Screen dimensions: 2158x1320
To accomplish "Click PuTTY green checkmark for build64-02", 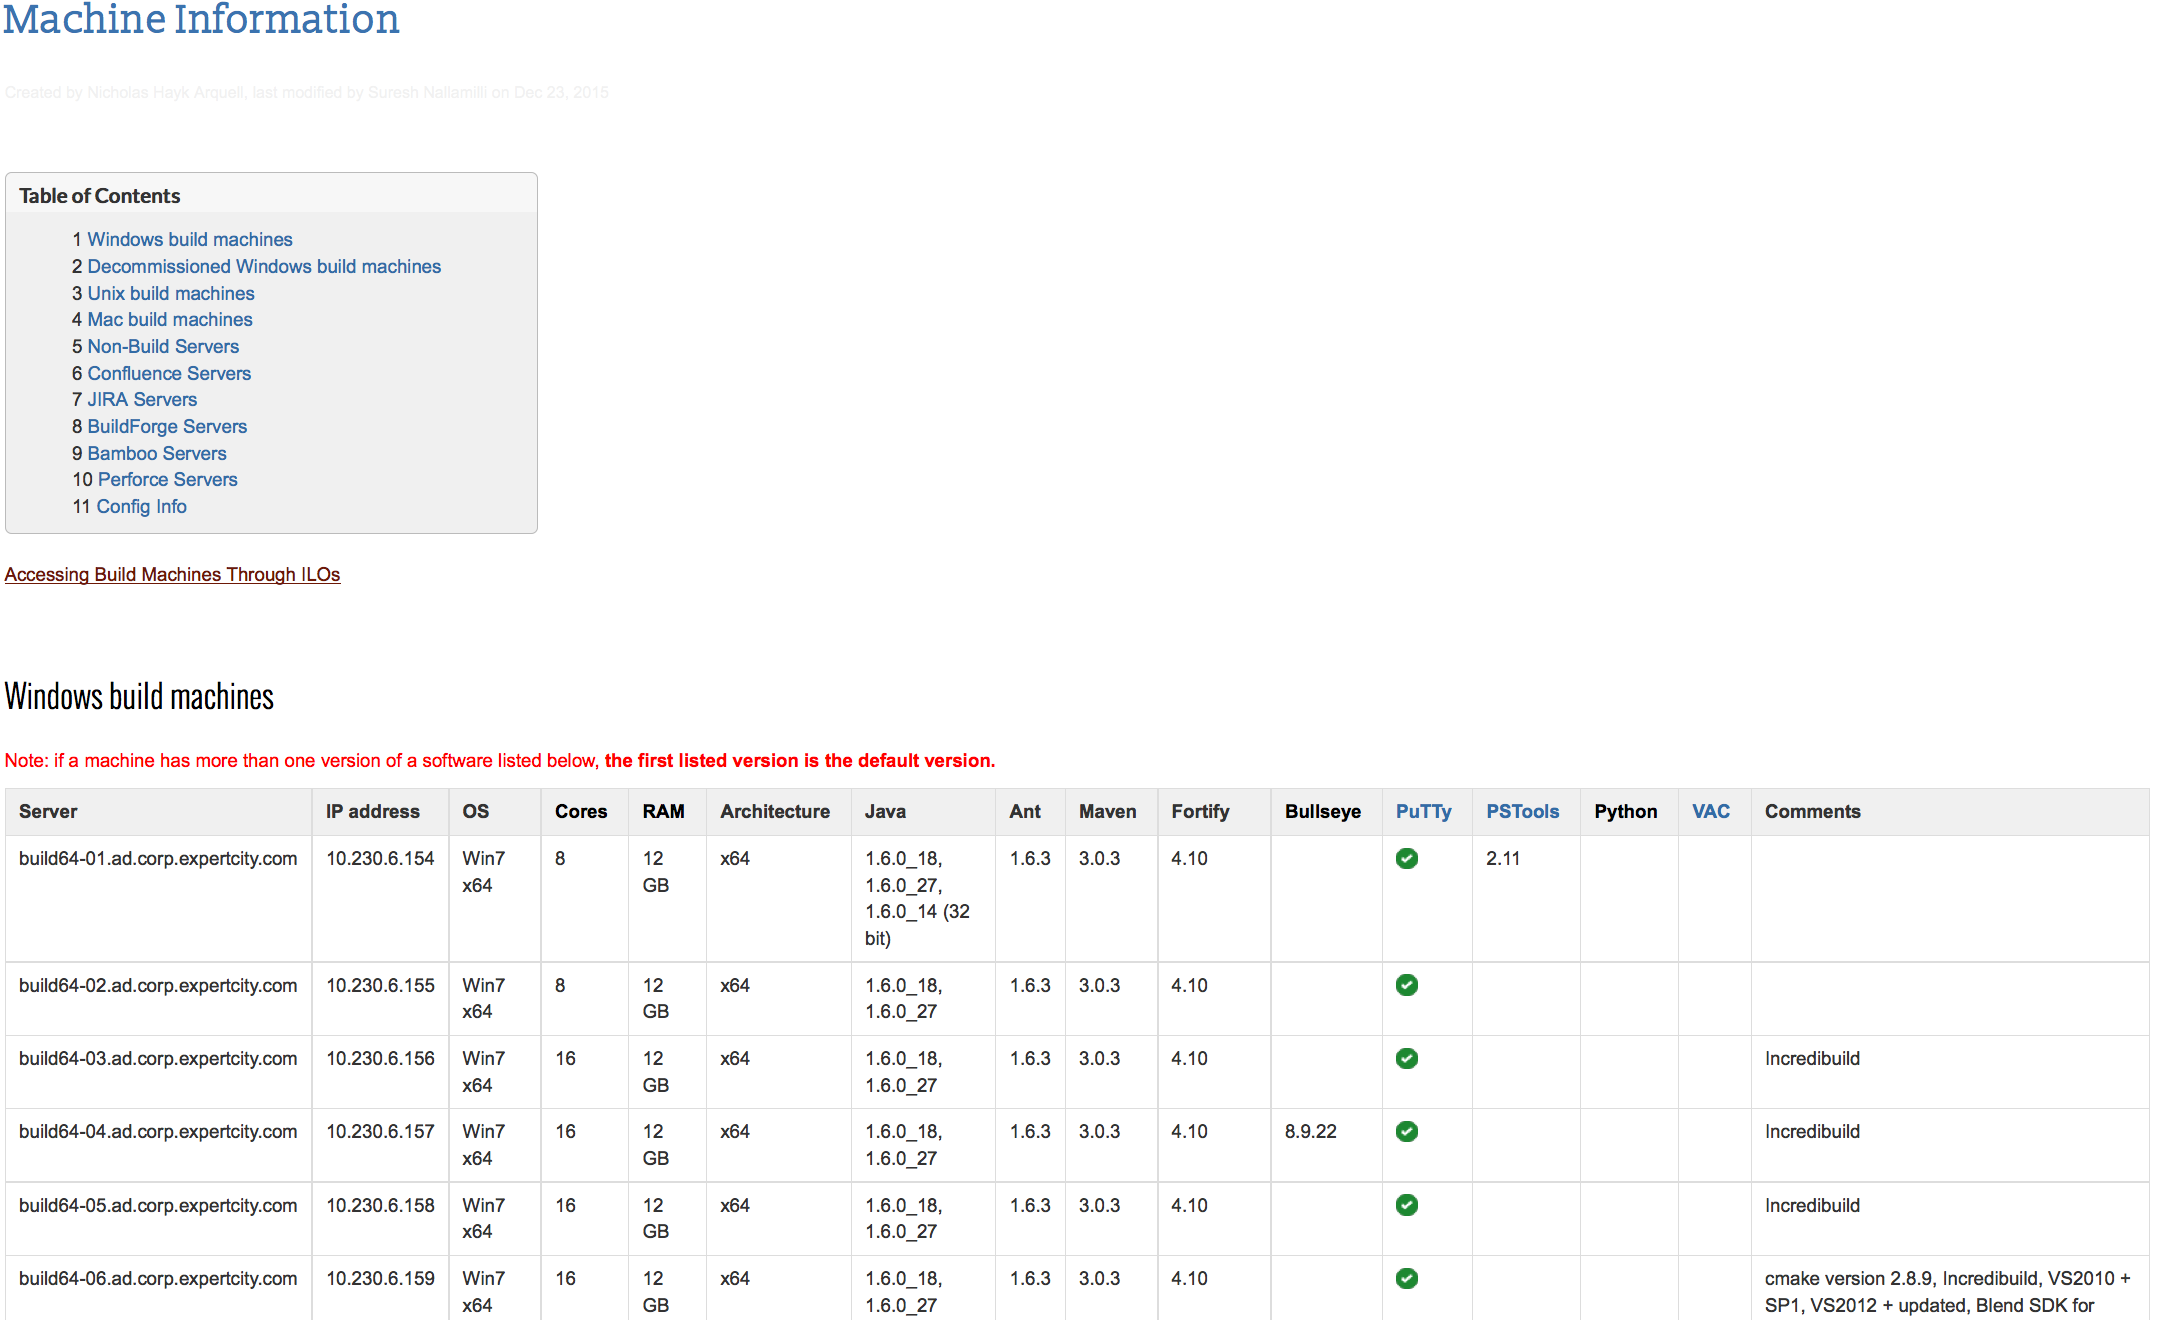I will pos(1406,985).
